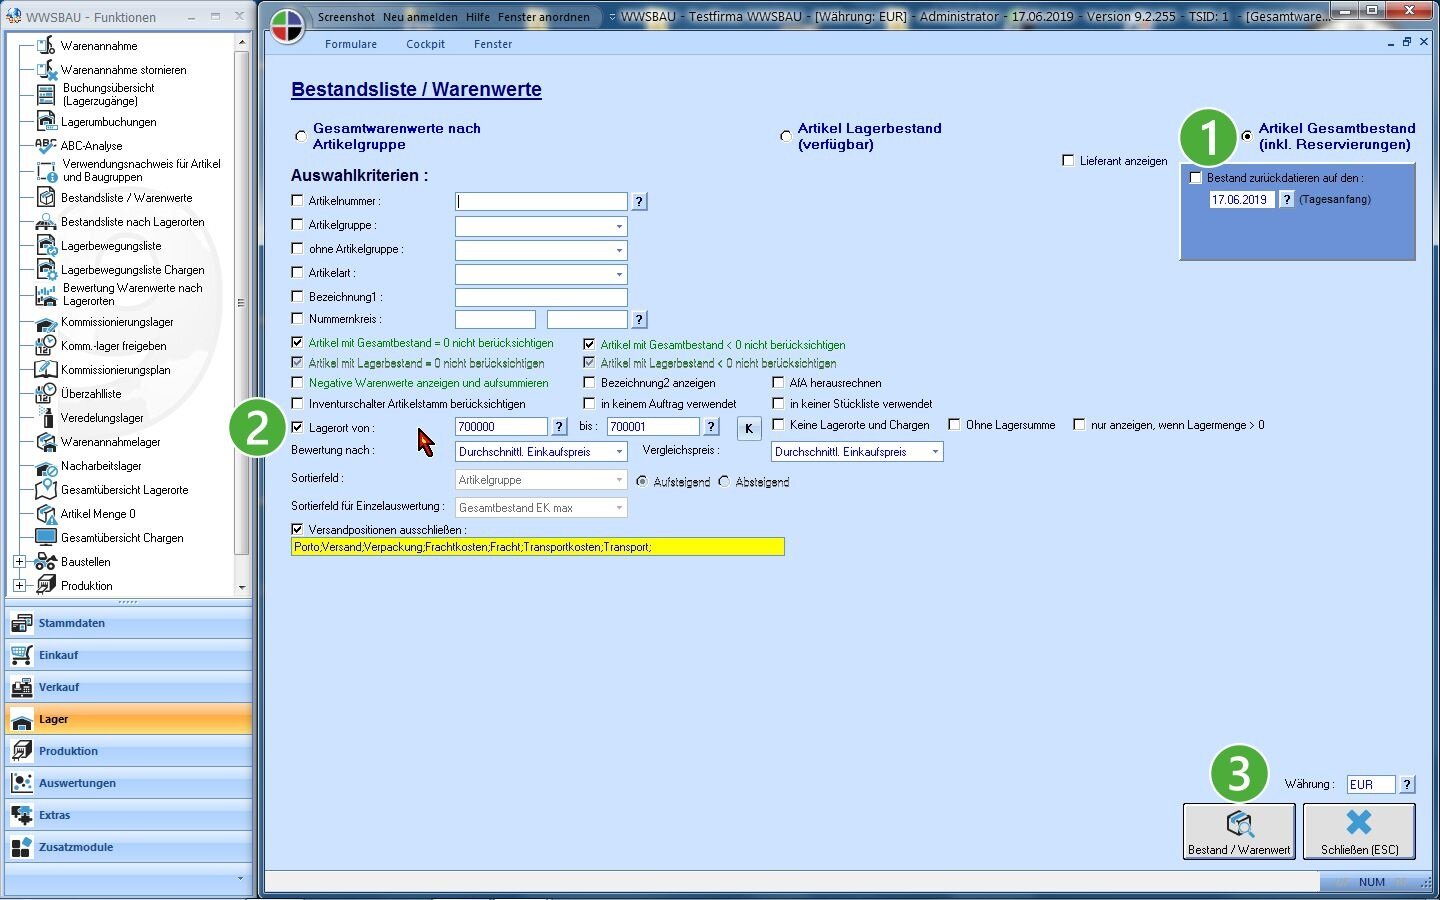Viewport: 1440px width, 900px height.
Task: Click the yellow Versandpositionen text field
Action: click(x=538, y=547)
